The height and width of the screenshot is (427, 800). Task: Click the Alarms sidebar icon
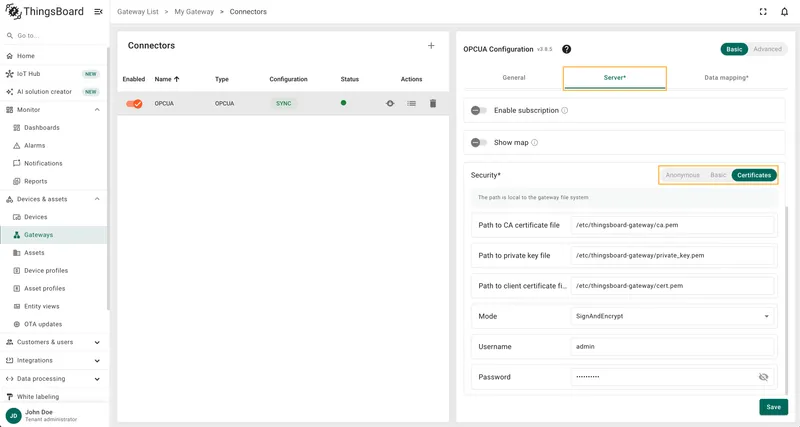click(x=16, y=145)
